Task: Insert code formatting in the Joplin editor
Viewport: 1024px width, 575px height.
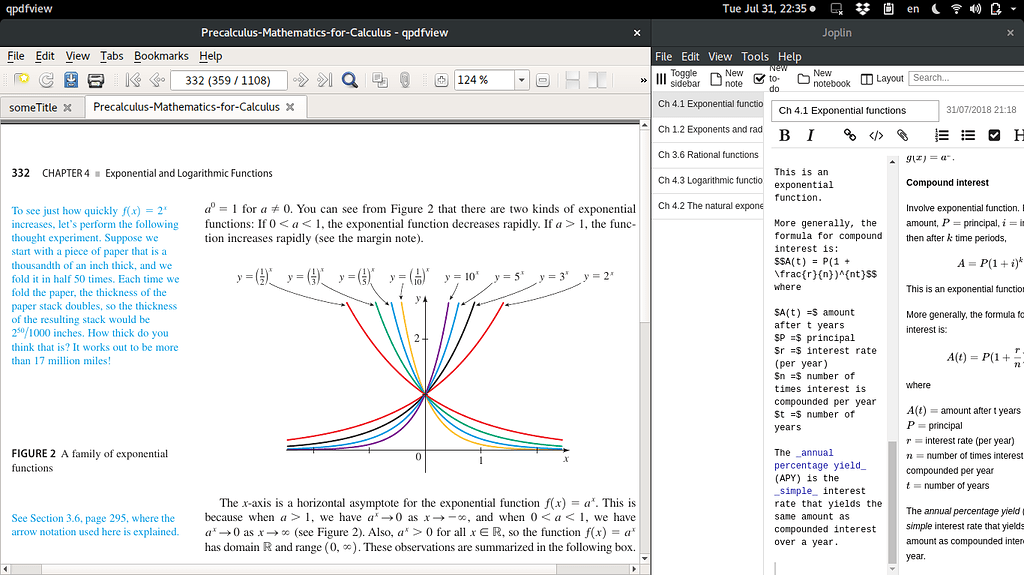Action: click(x=875, y=135)
